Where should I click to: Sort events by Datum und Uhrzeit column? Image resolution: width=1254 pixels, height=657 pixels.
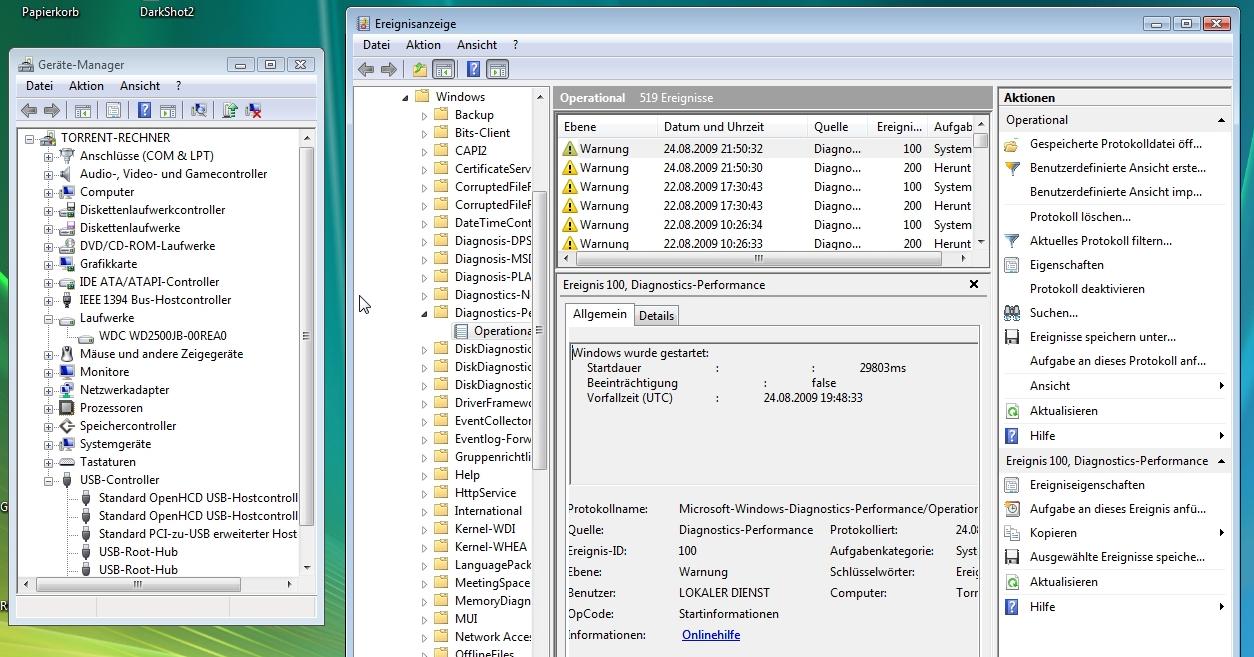[x=732, y=127]
